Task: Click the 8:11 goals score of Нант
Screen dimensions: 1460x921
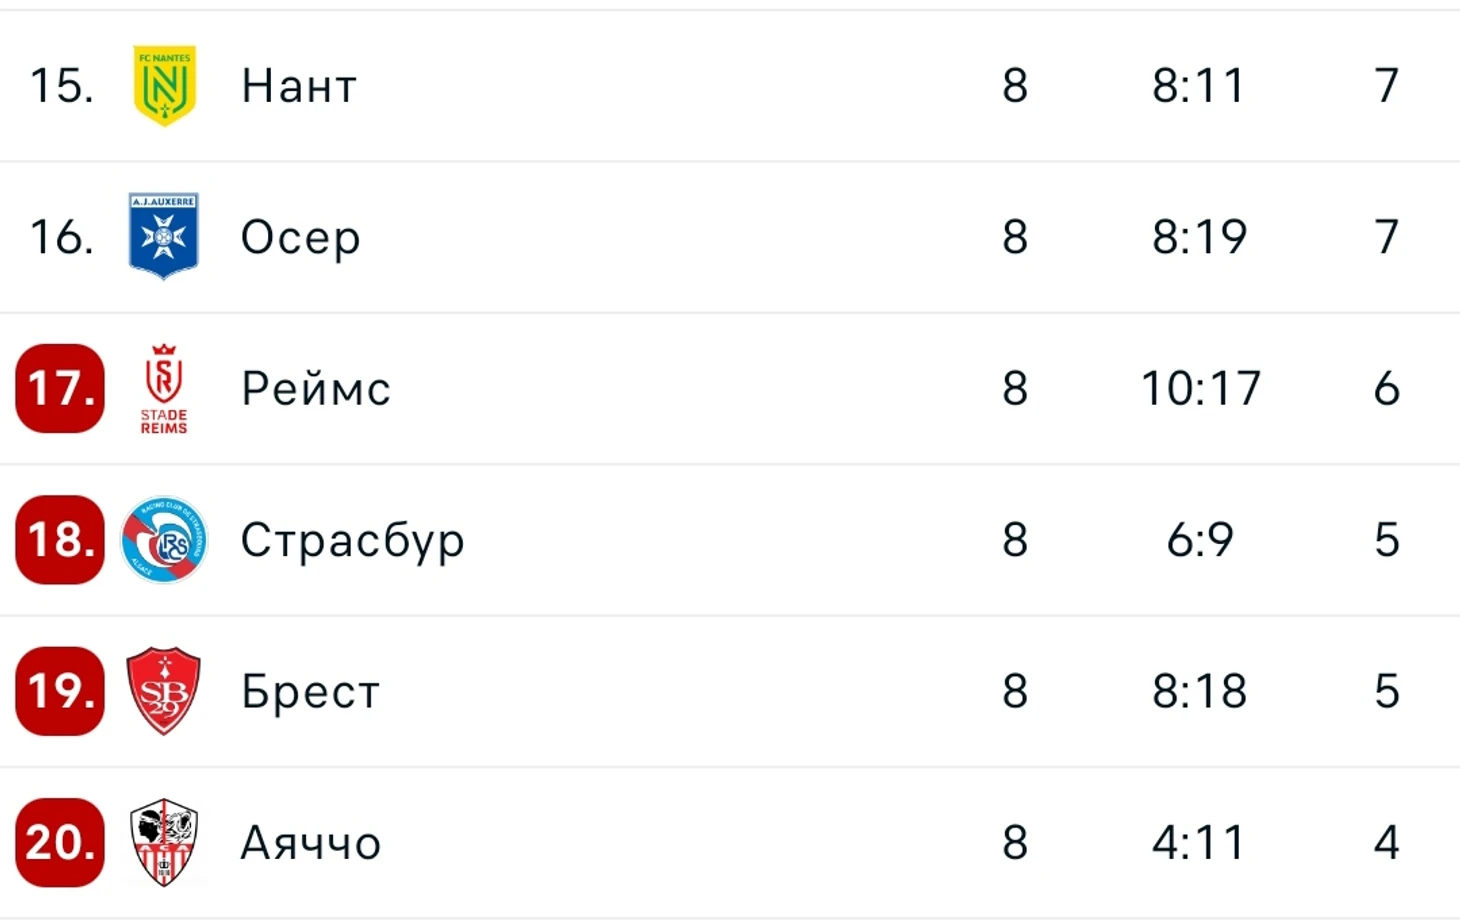Action: click(1198, 85)
